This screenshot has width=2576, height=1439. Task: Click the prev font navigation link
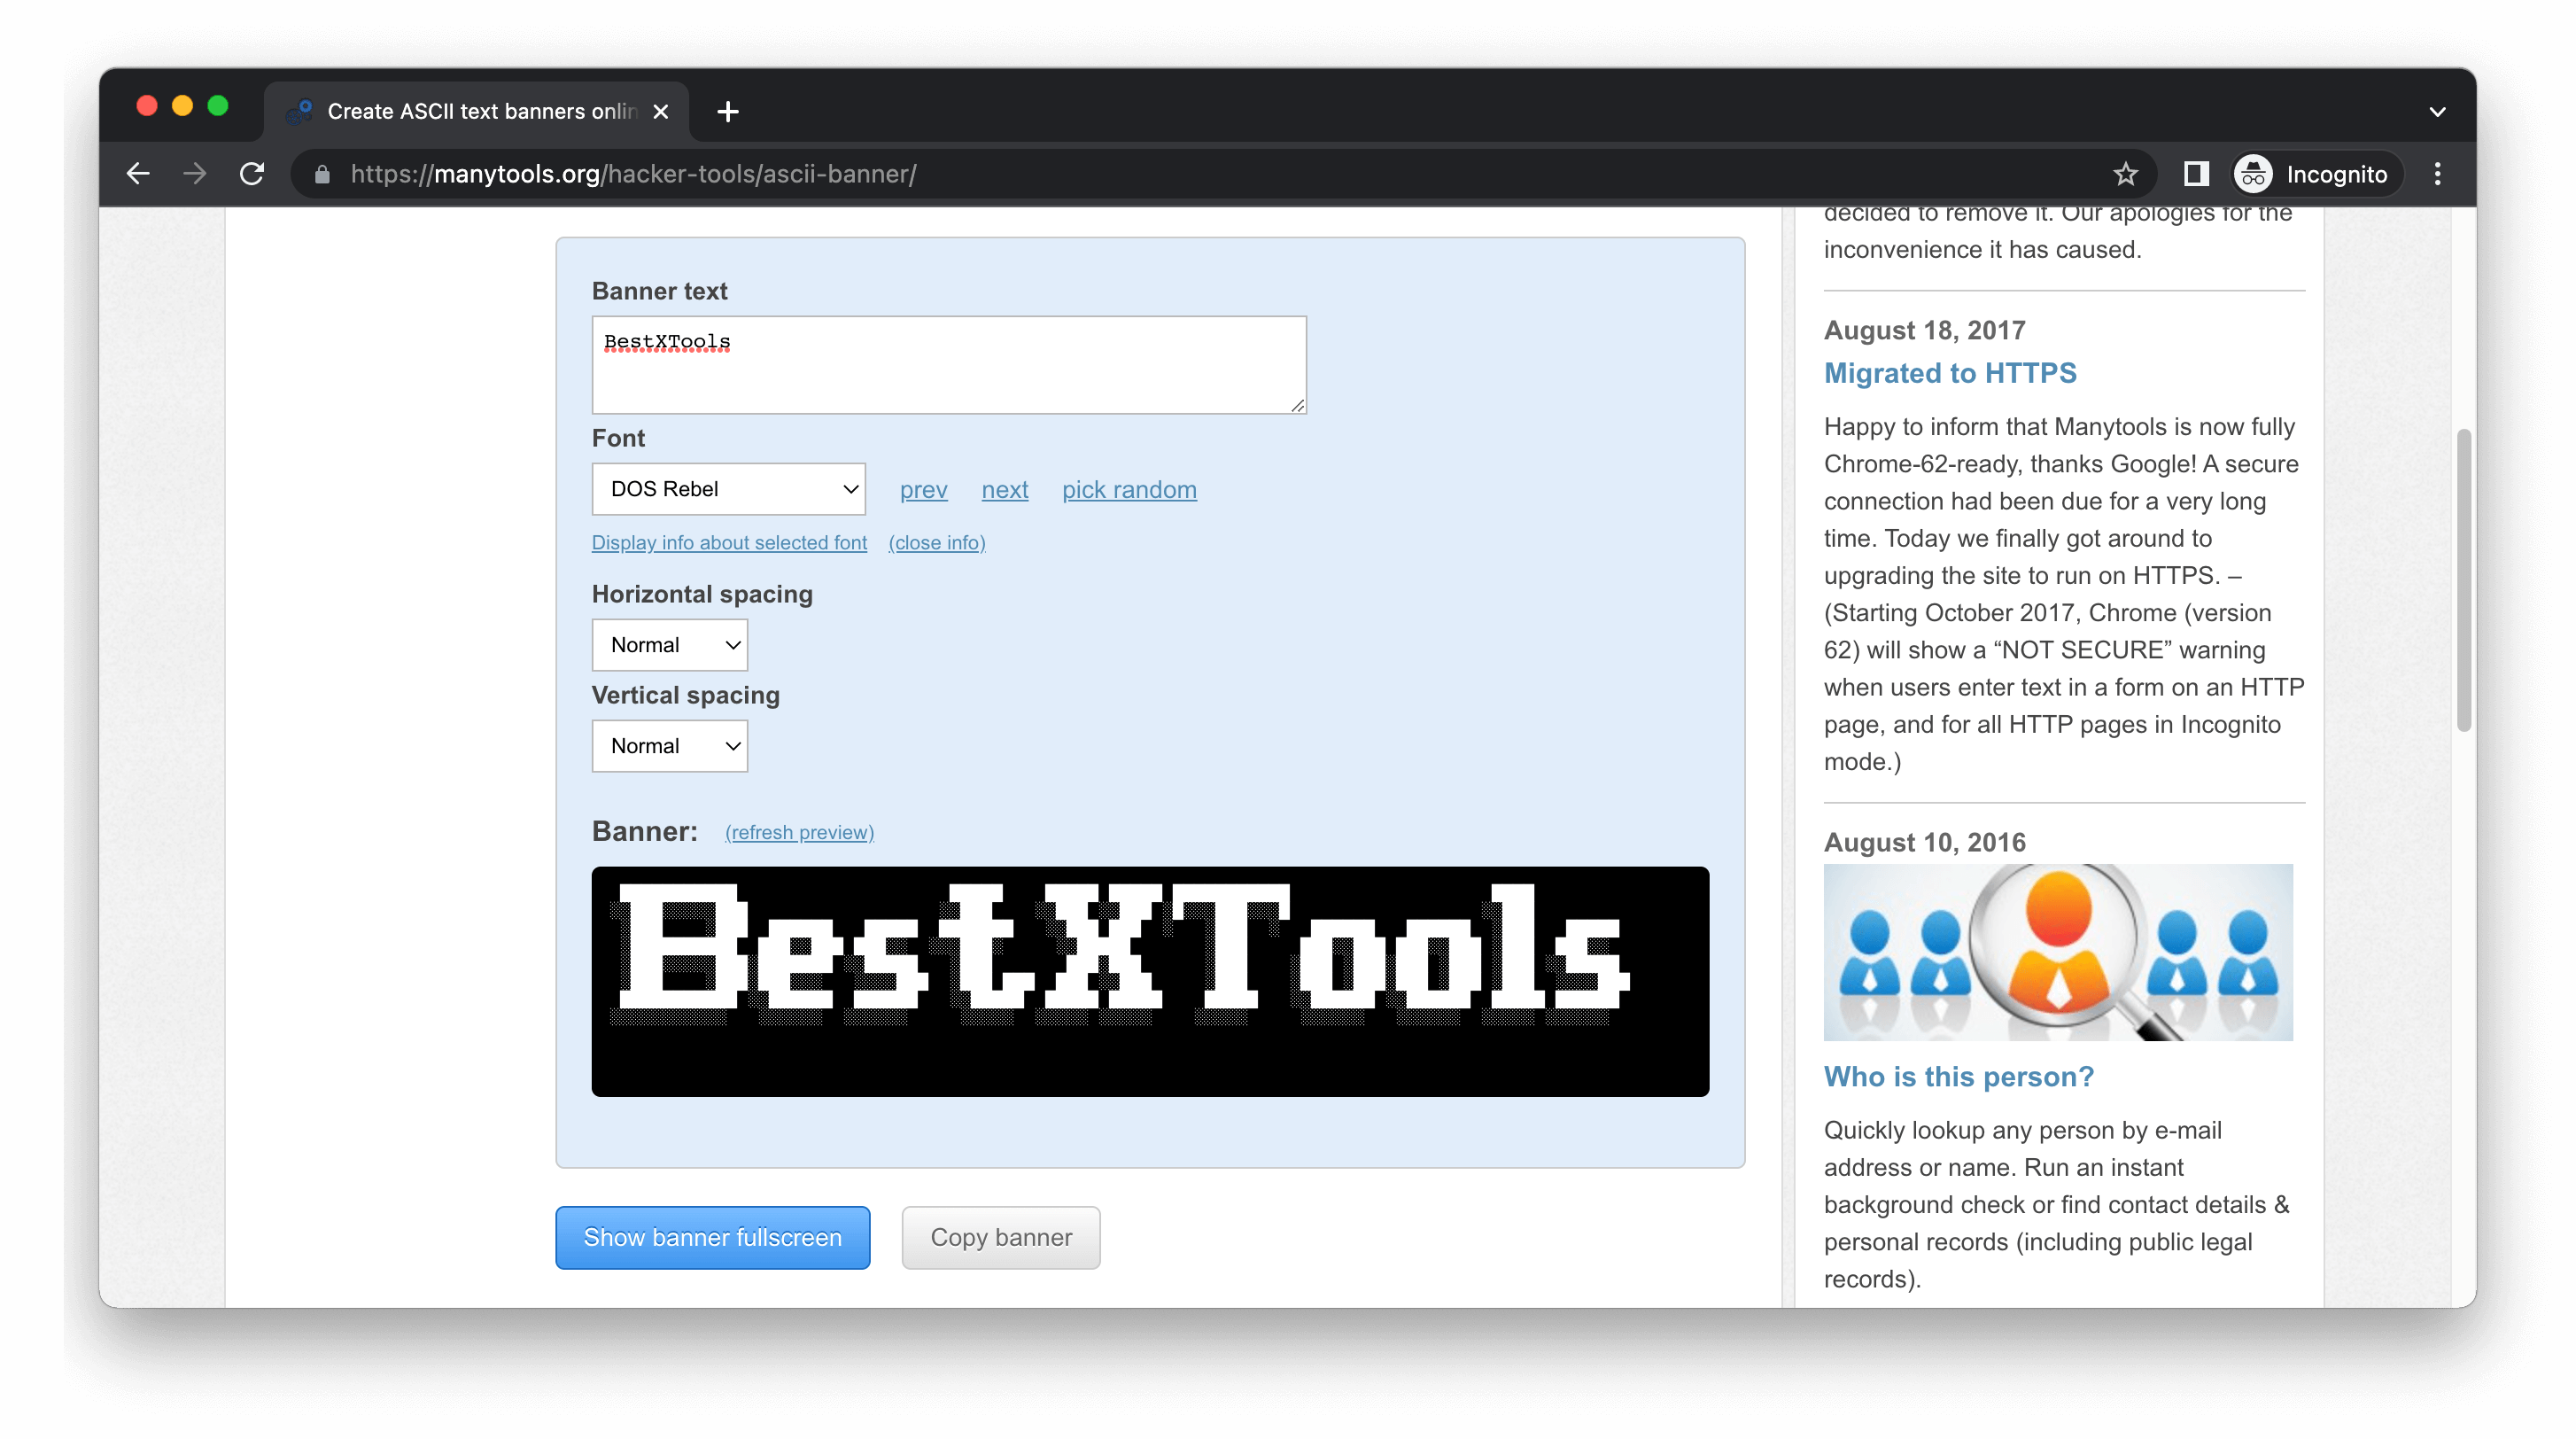[x=922, y=488]
